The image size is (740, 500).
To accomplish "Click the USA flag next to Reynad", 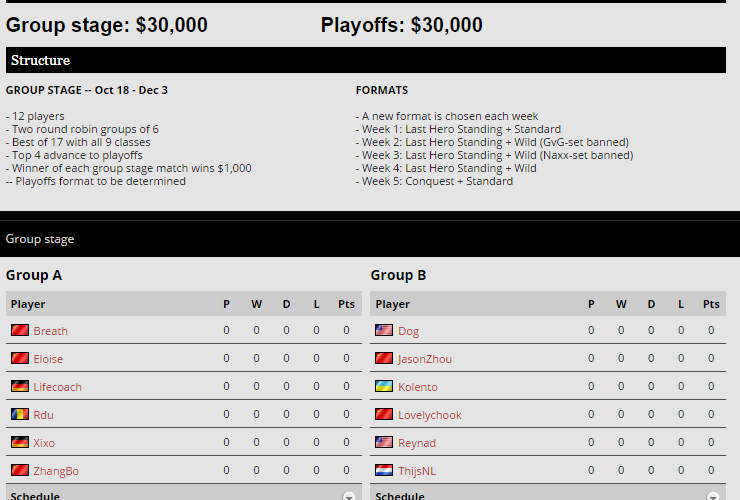I will point(384,442).
